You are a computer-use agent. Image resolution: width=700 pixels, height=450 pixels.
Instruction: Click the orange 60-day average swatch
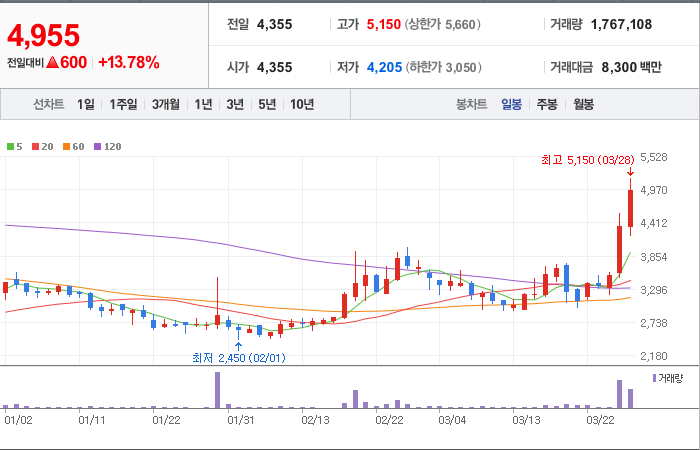pos(67,147)
